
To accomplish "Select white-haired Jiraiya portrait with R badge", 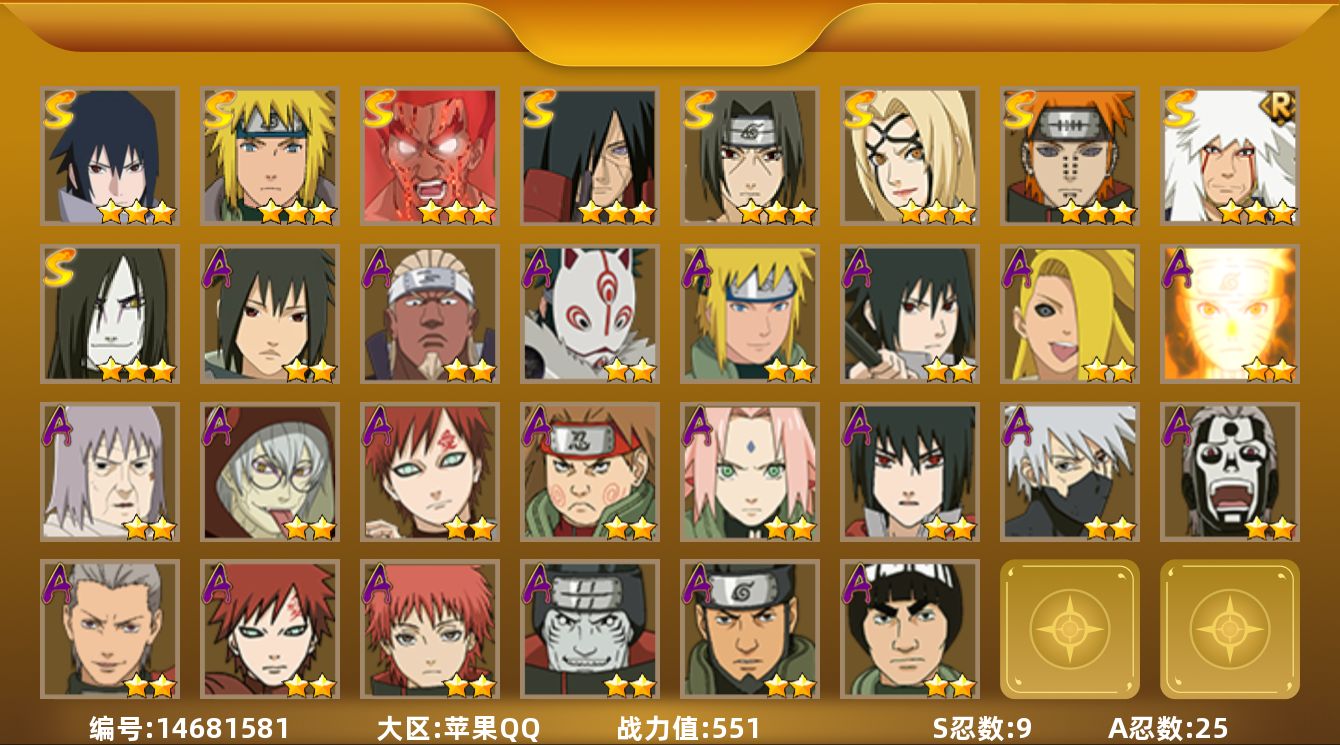I will pyautogui.click(x=1229, y=156).
